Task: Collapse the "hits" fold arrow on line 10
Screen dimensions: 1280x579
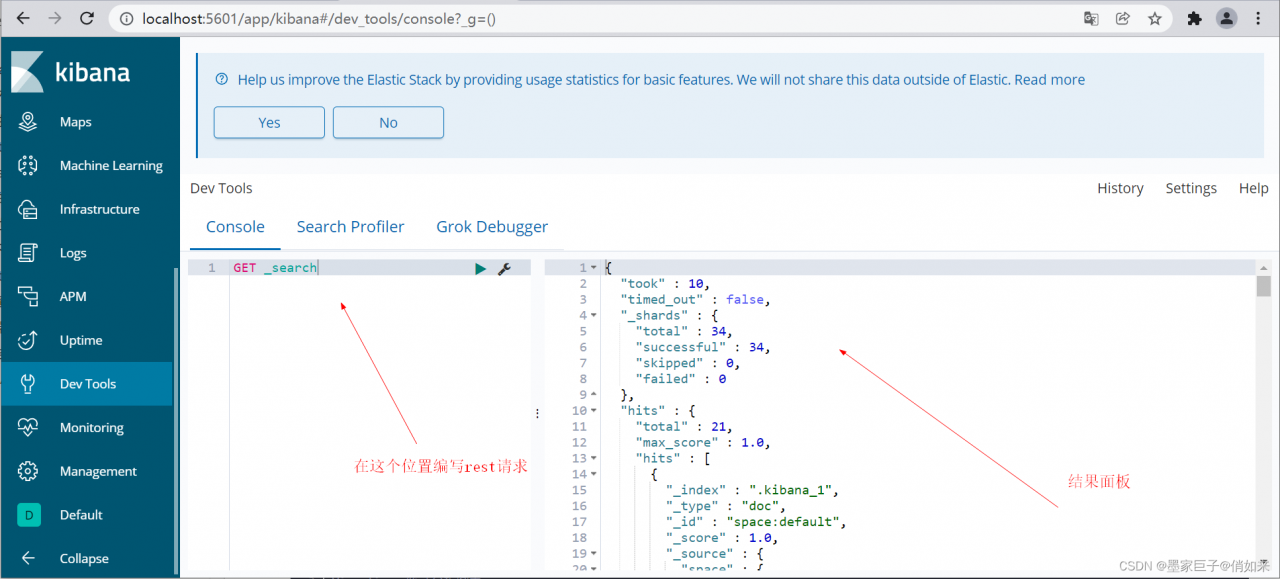Action: coord(594,411)
